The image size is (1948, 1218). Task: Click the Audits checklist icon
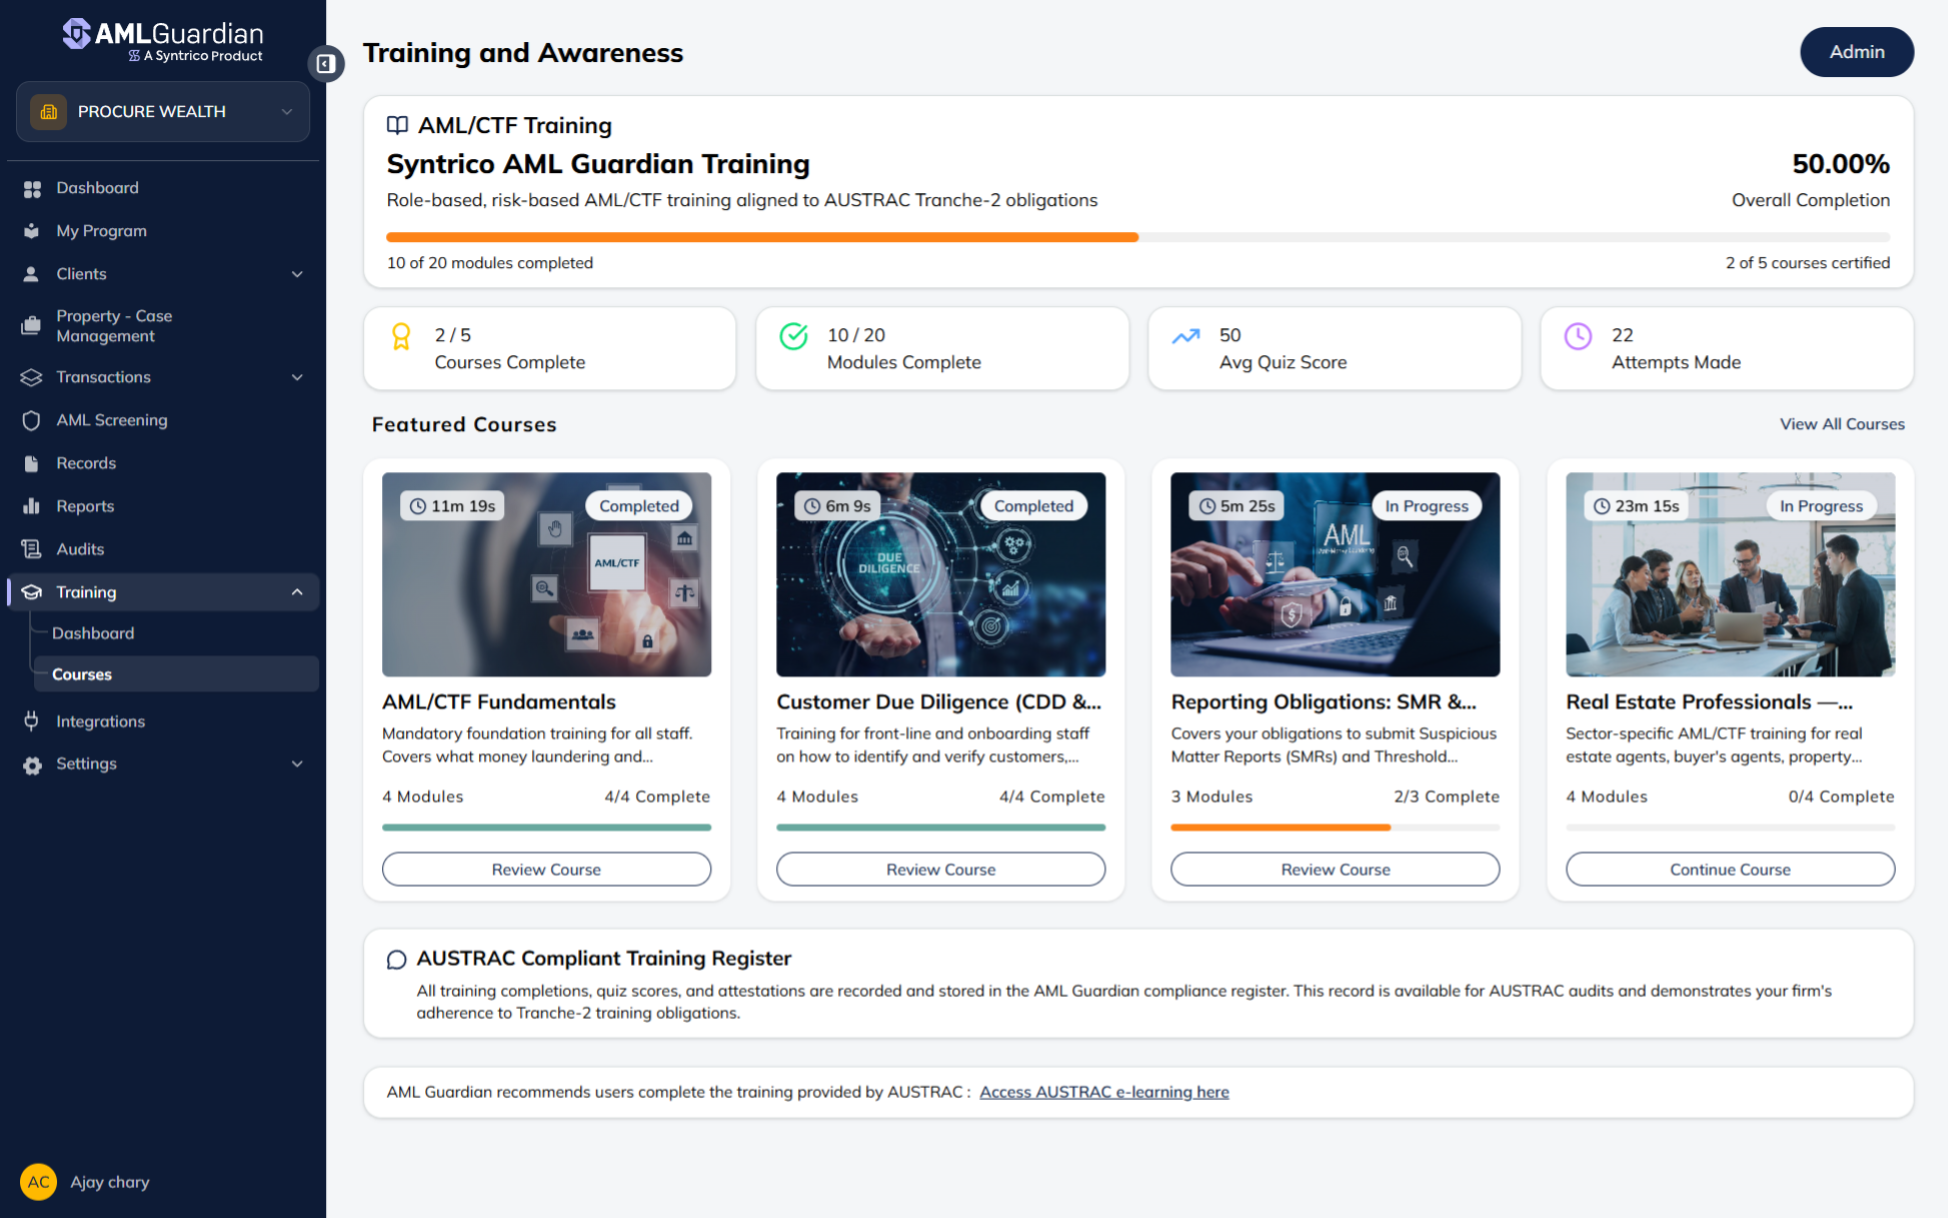[32, 549]
